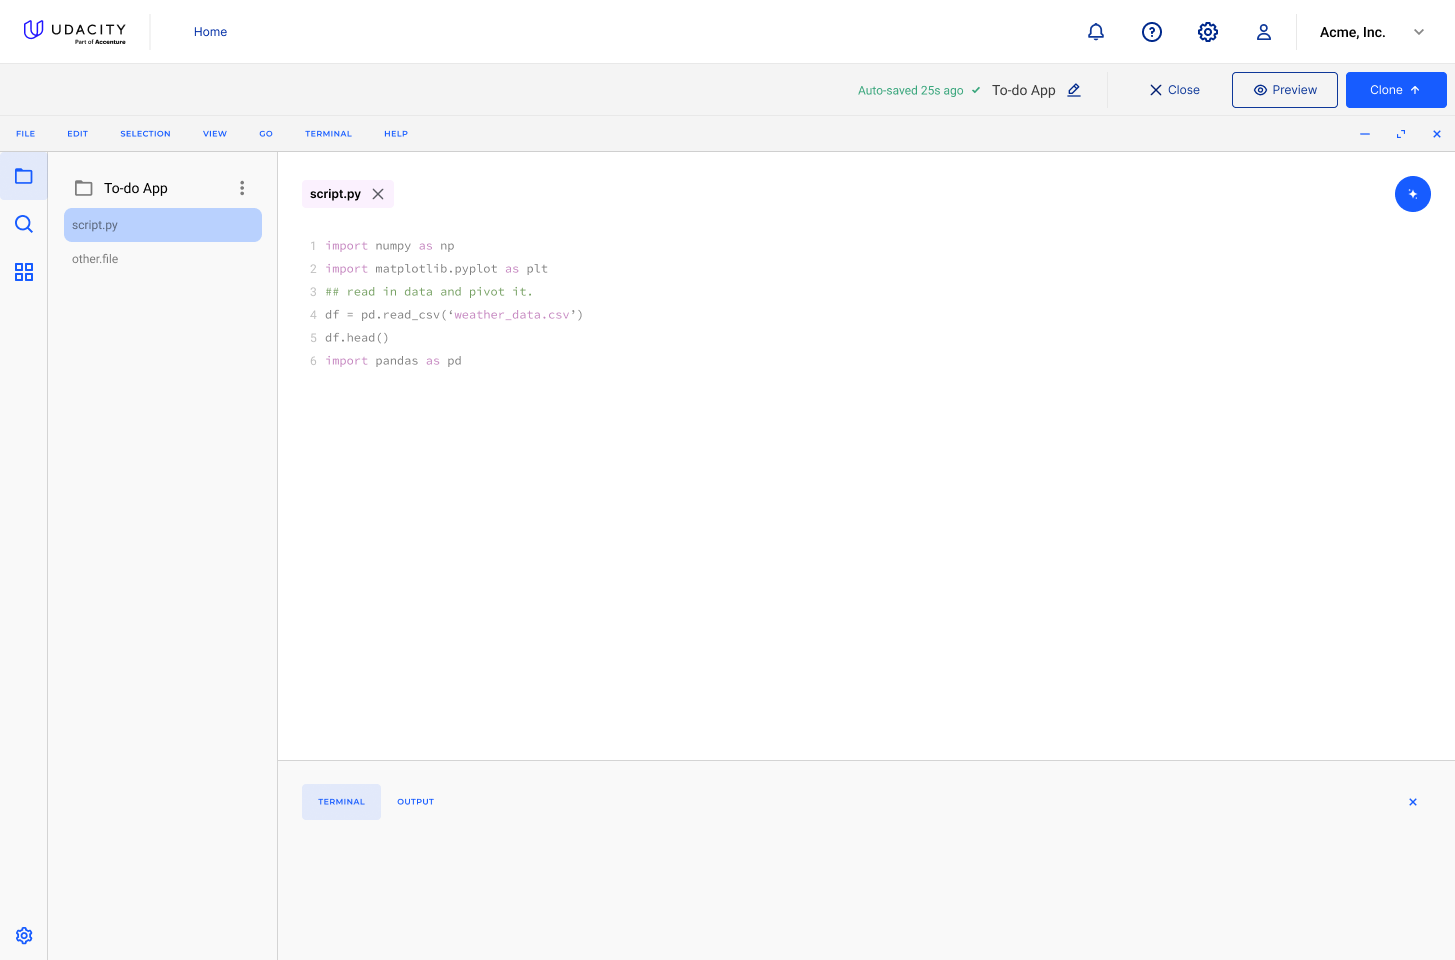
Task: Select script.py in the file tree
Action: (163, 225)
